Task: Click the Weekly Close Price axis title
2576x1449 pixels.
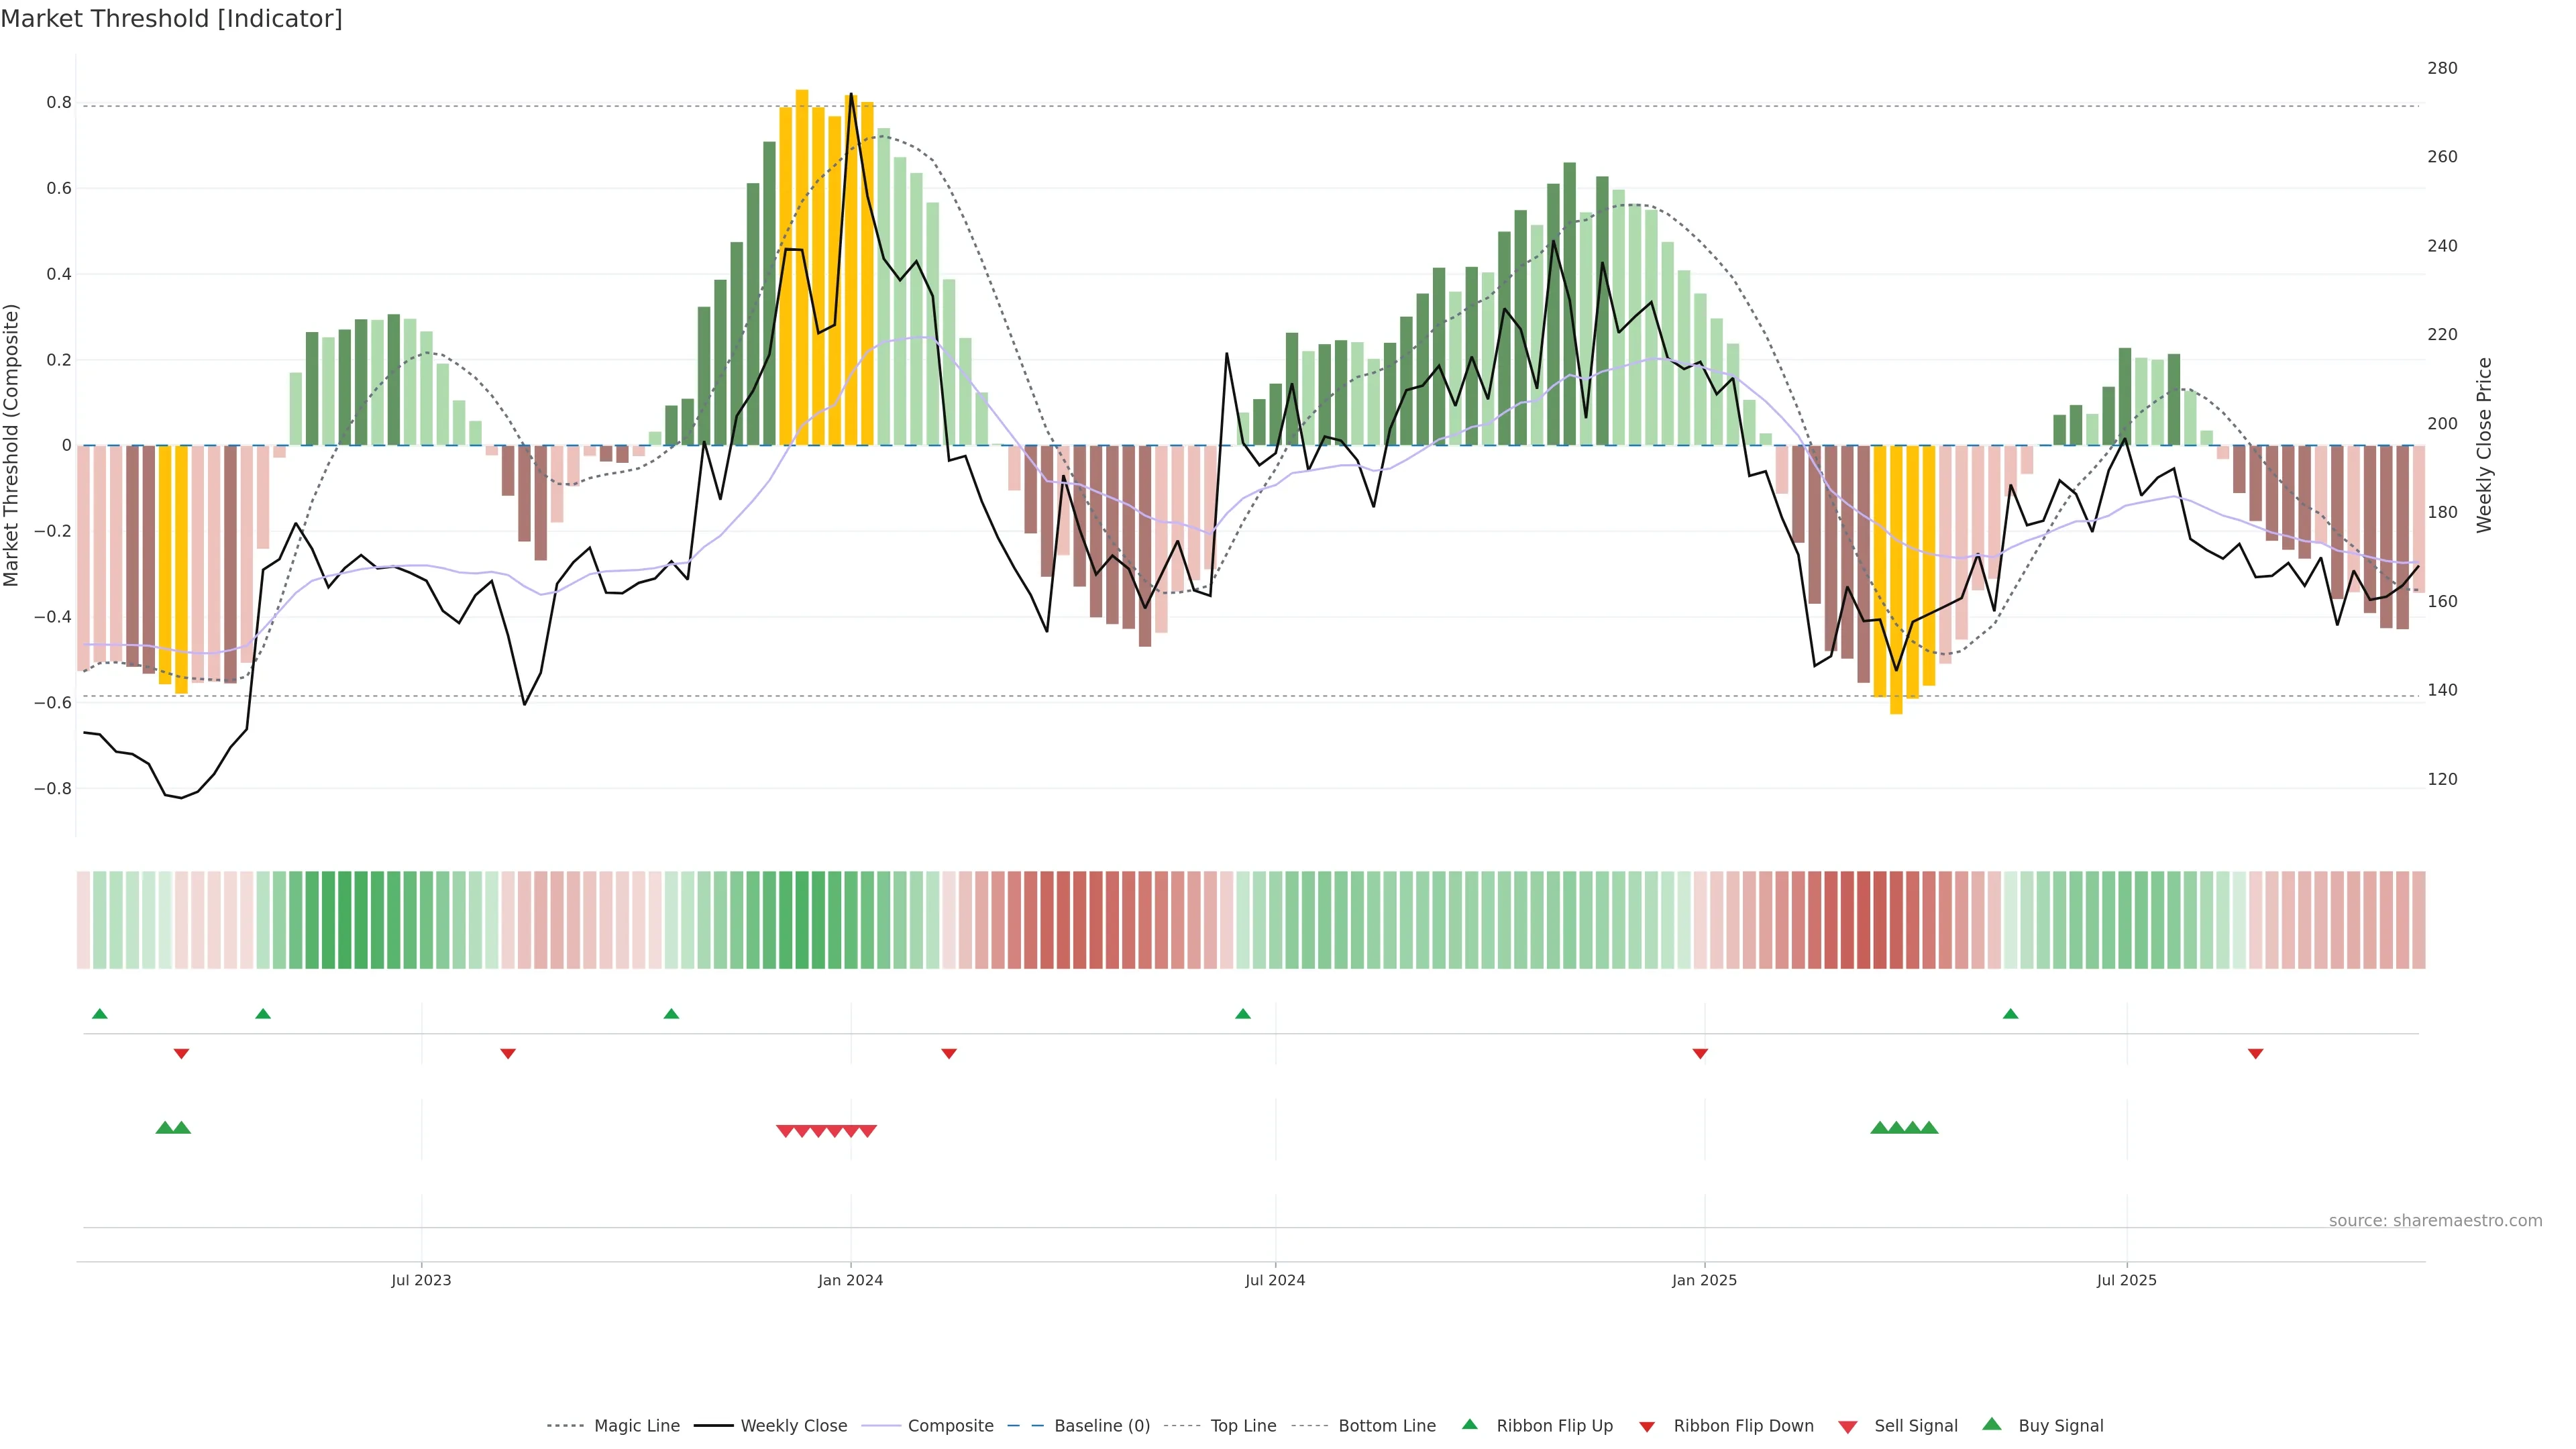Action: 2484,445
